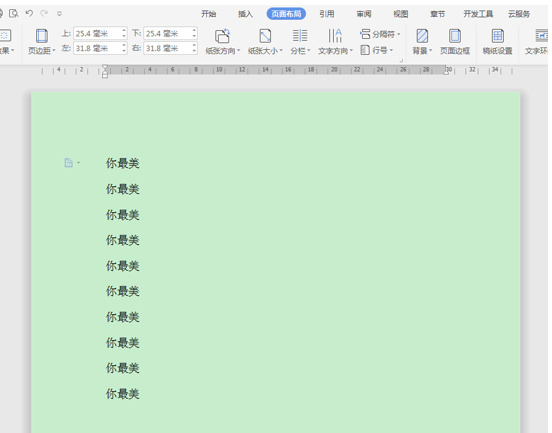552x433 pixels.
Task: Click the 纸张方向 orientation icon
Action: pyautogui.click(x=222, y=36)
